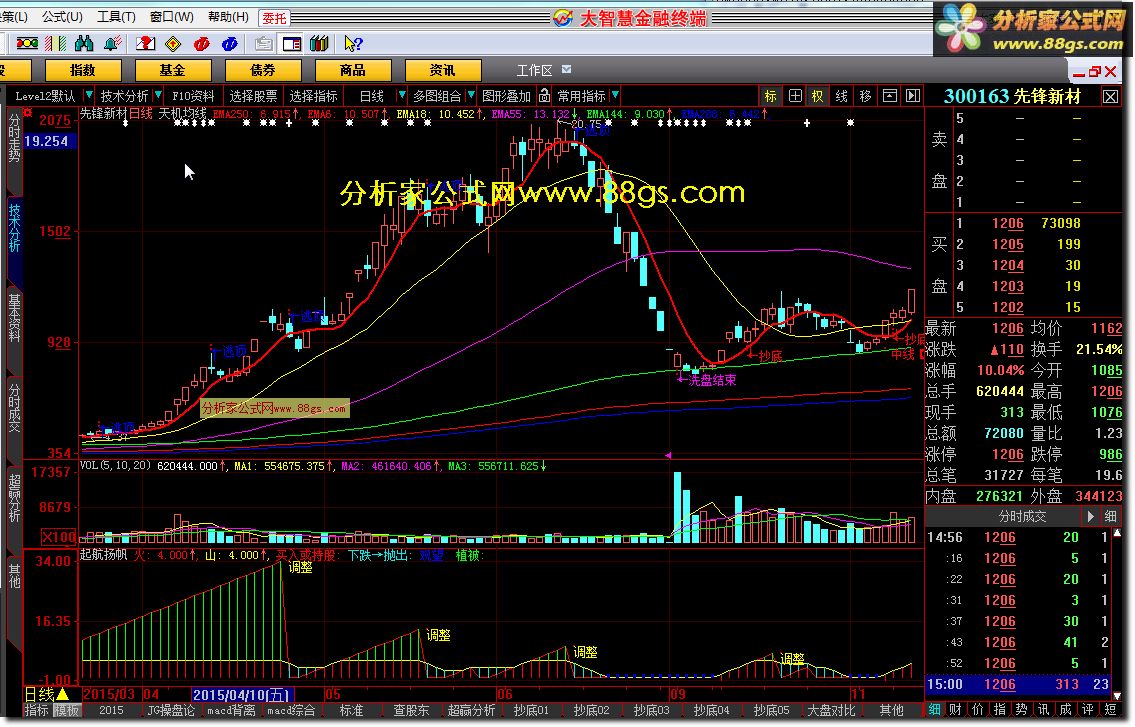Toggle the 指标 button at bottom left
This screenshot has width=1135, height=727.
[37, 710]
